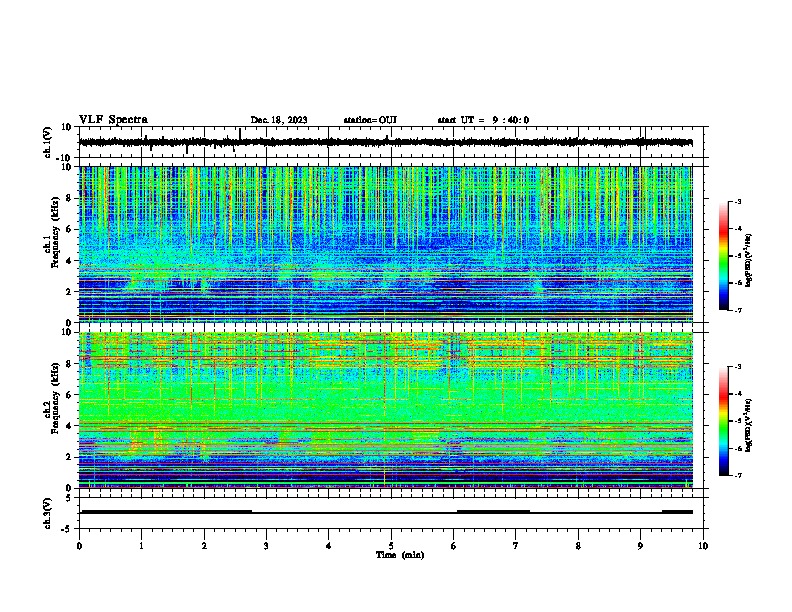Click the ch.1 spectrogram panel
Screen dimensions: 792x612
point(391,244)
